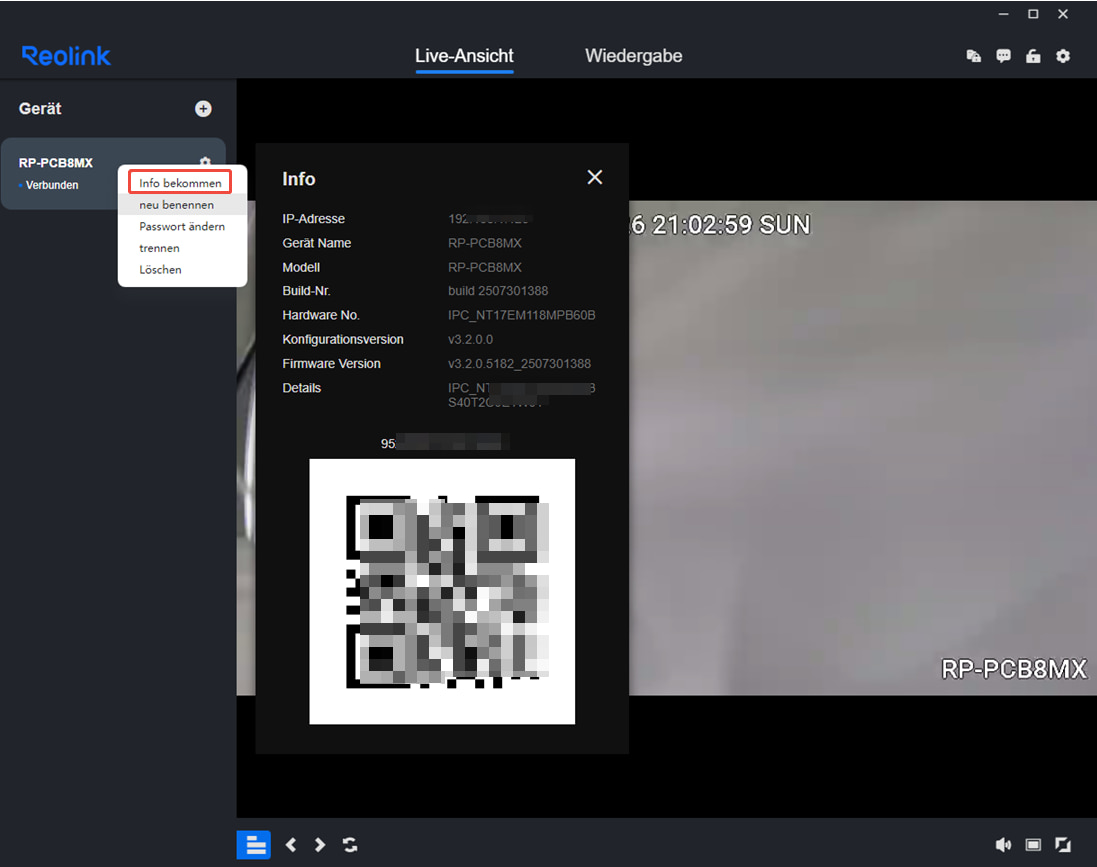Close the Info dialog
Screen dimensions: 1097x867
coord(595,177)
